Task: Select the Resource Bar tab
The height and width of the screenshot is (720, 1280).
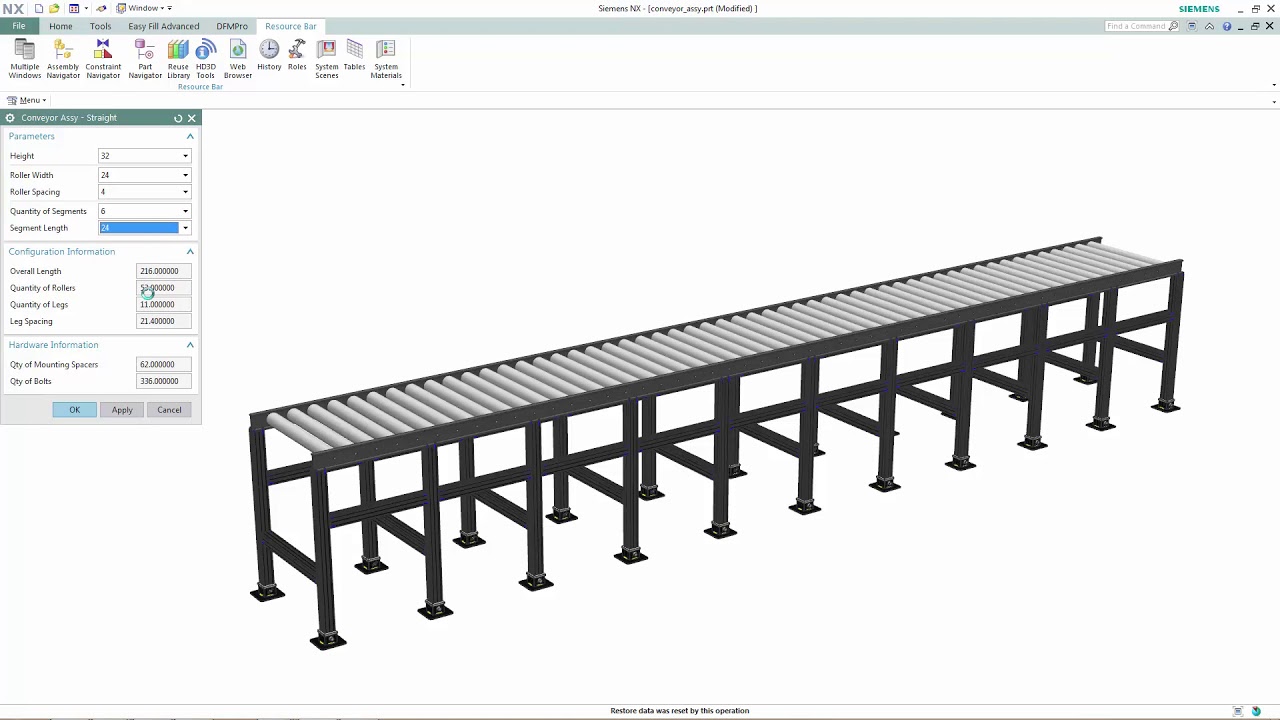Action: click(291, 26)
